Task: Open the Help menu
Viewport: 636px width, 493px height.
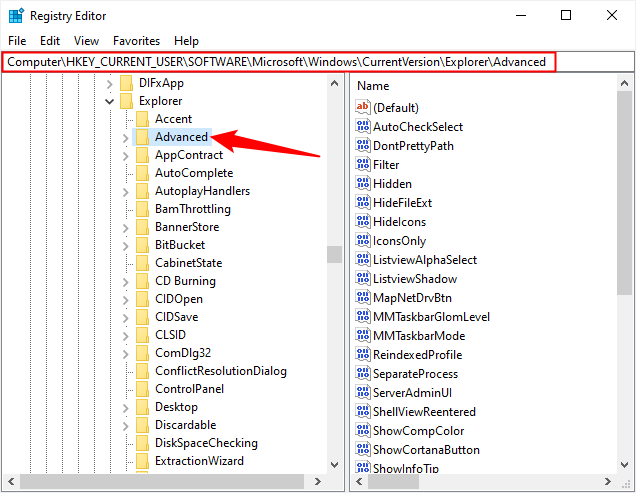Action: (x=187, y=41)
